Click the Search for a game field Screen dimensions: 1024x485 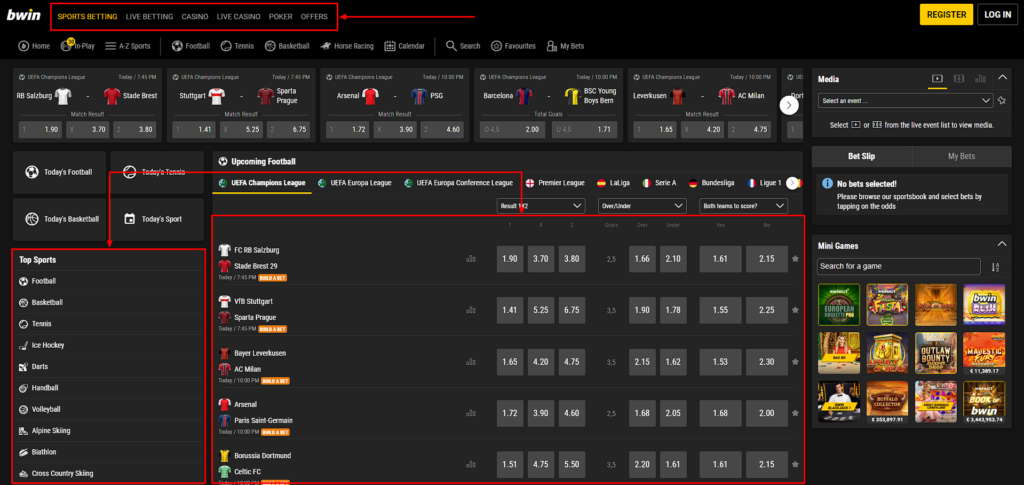point(900,267)
